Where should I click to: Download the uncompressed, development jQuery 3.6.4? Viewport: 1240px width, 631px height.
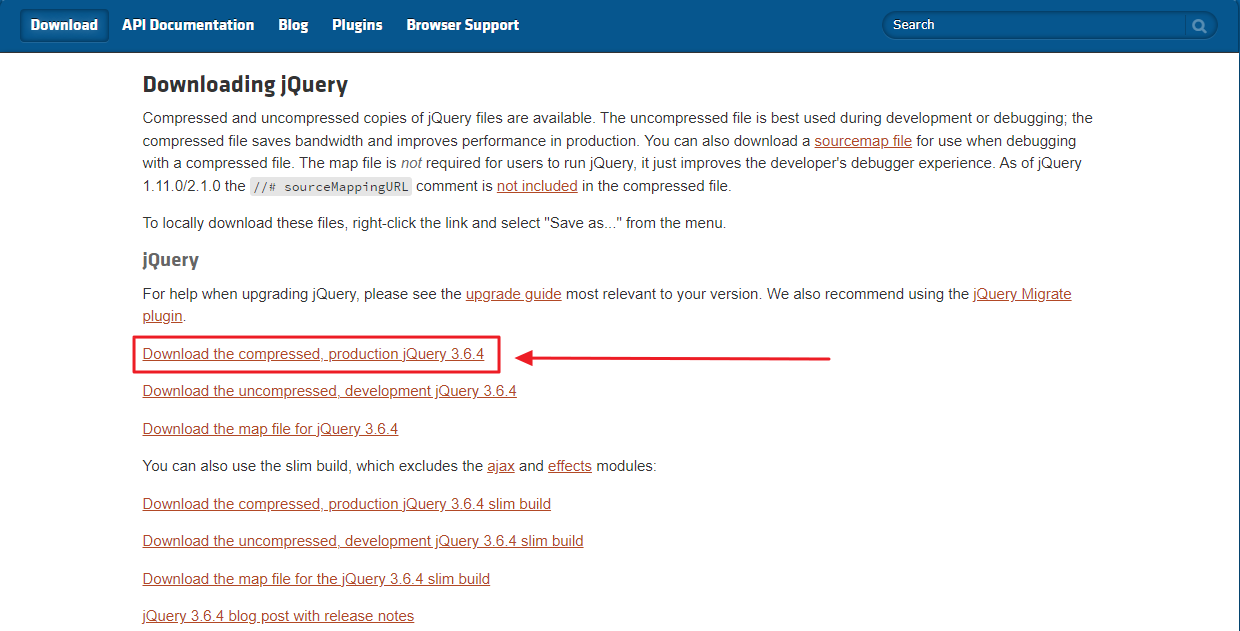pos(330,391)
